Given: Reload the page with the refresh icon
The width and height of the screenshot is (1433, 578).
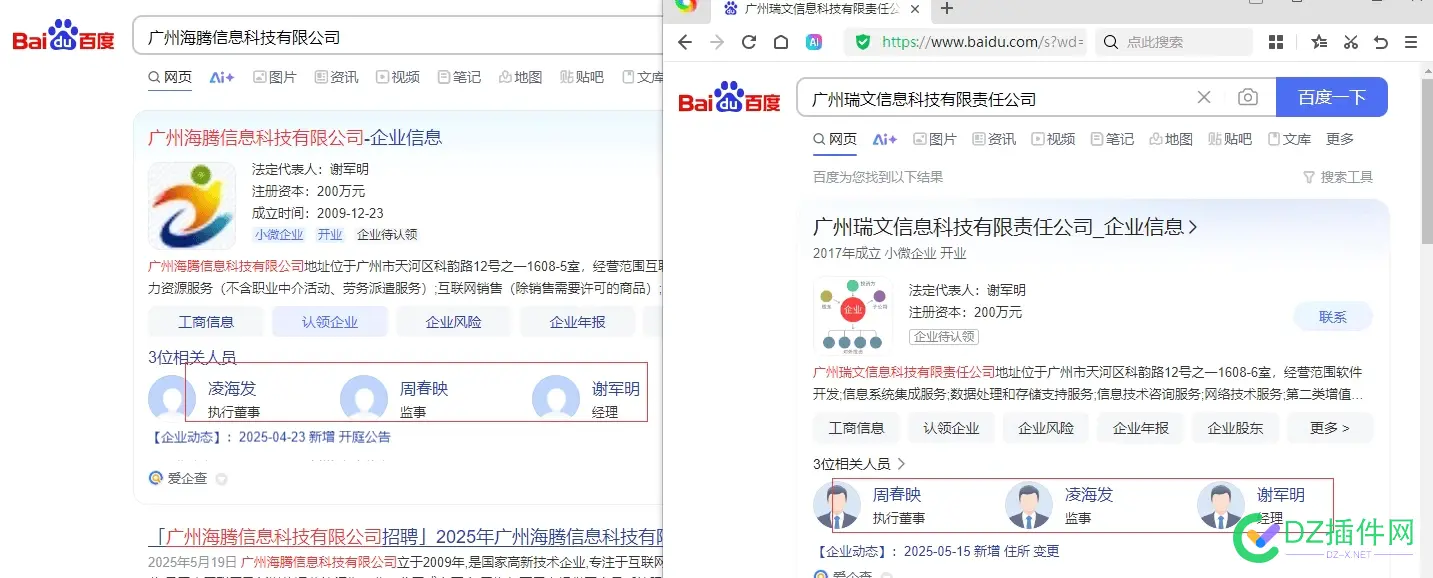Looking at the screenshot, I should pyautogui.click(x=749, y=42).
